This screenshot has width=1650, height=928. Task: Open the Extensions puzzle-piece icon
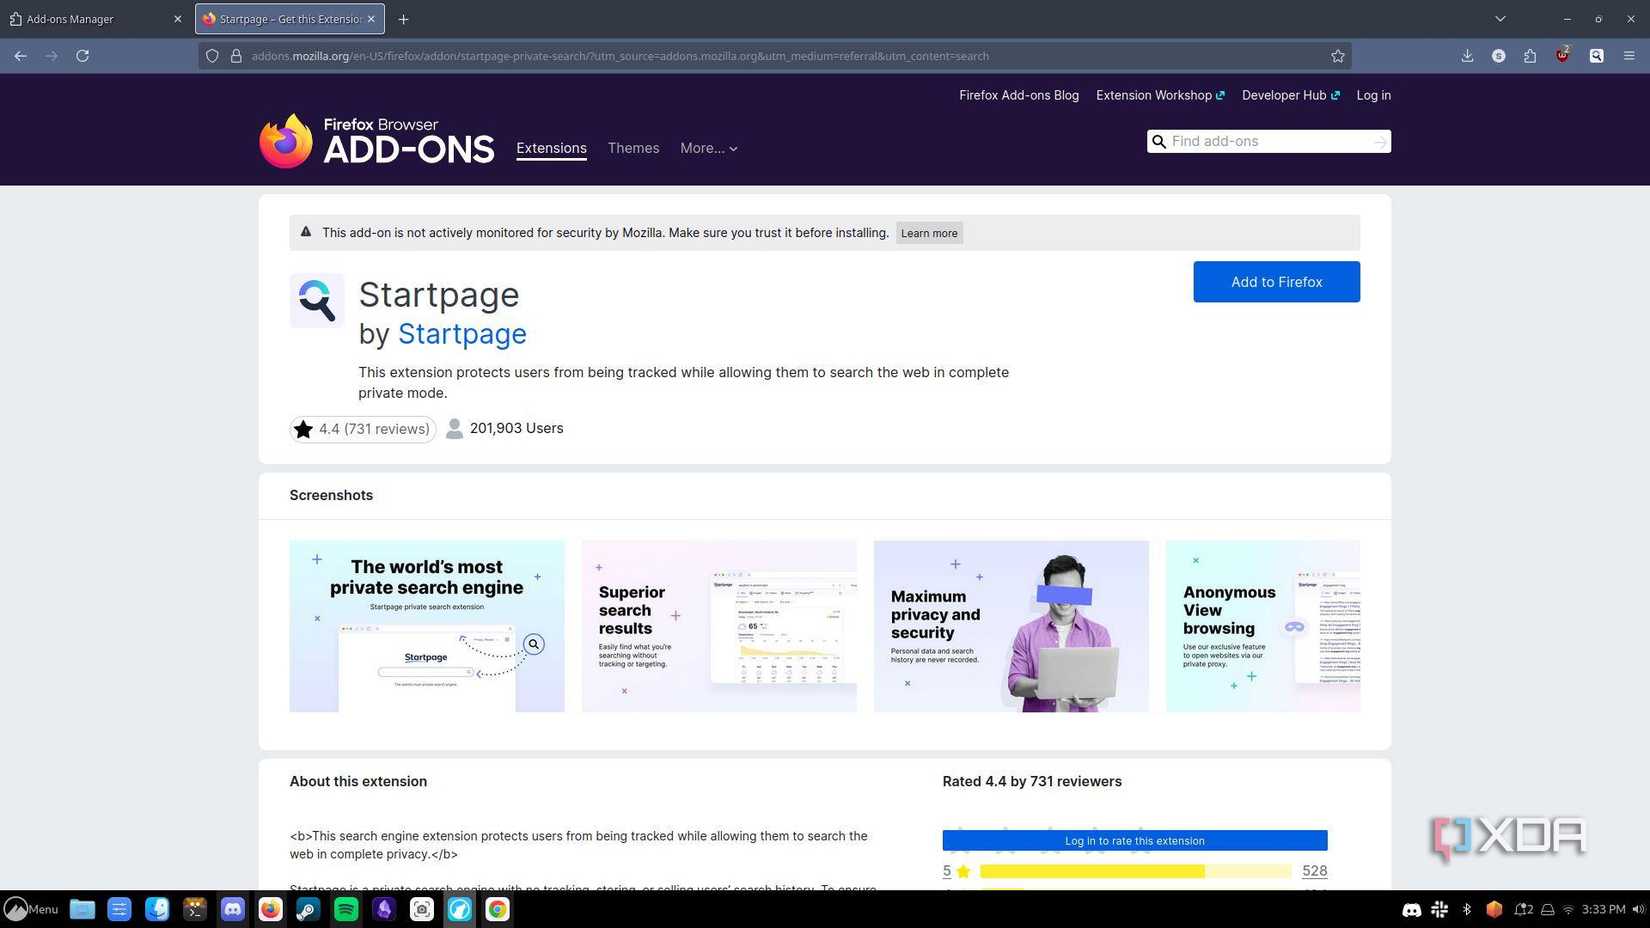(1530, 56)
